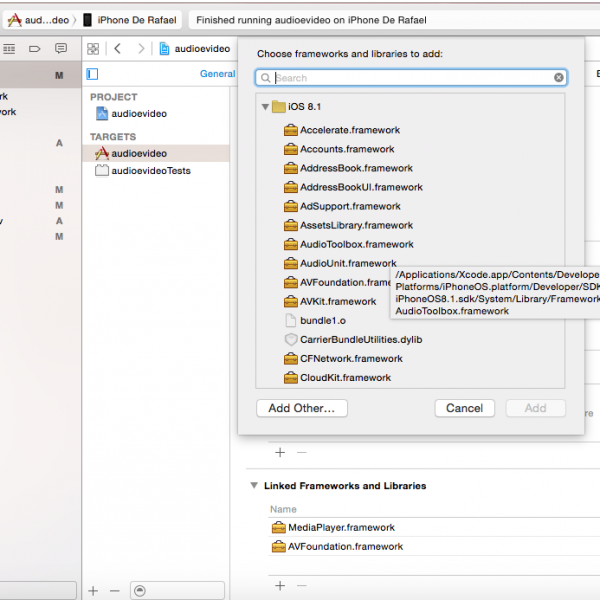Click the AudioToolbox.framework toolbox icon
The height and width of the screenshot is (600, 600).
coord(291,245)
